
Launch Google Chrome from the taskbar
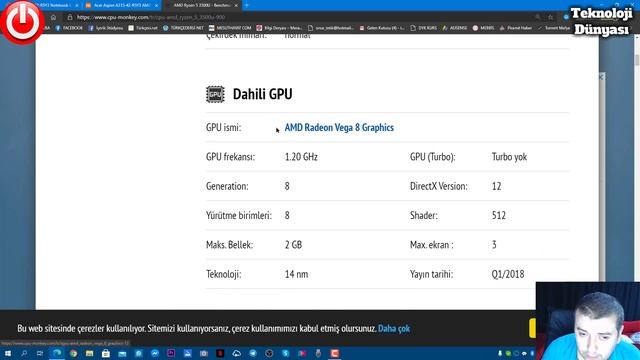[73, 353]
